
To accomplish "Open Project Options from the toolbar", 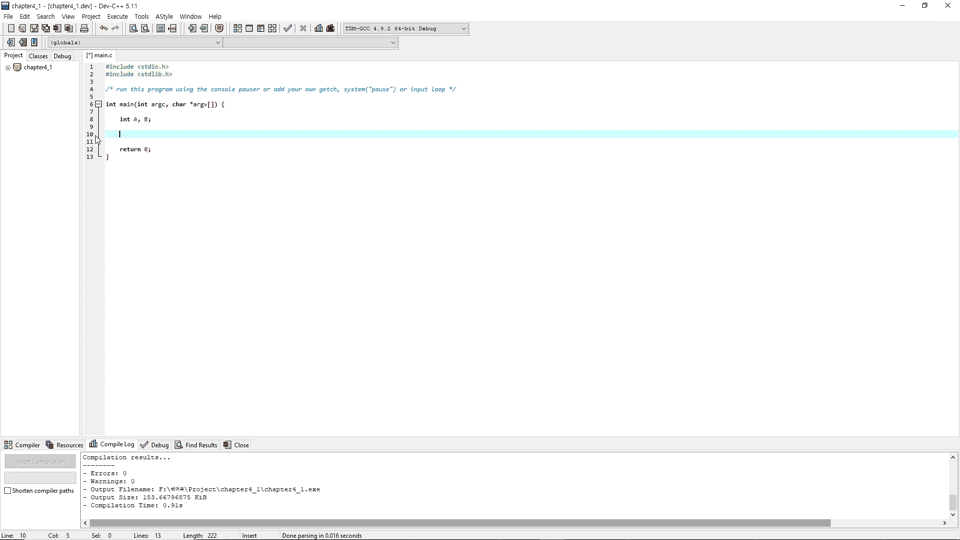I will pos(219,28).
